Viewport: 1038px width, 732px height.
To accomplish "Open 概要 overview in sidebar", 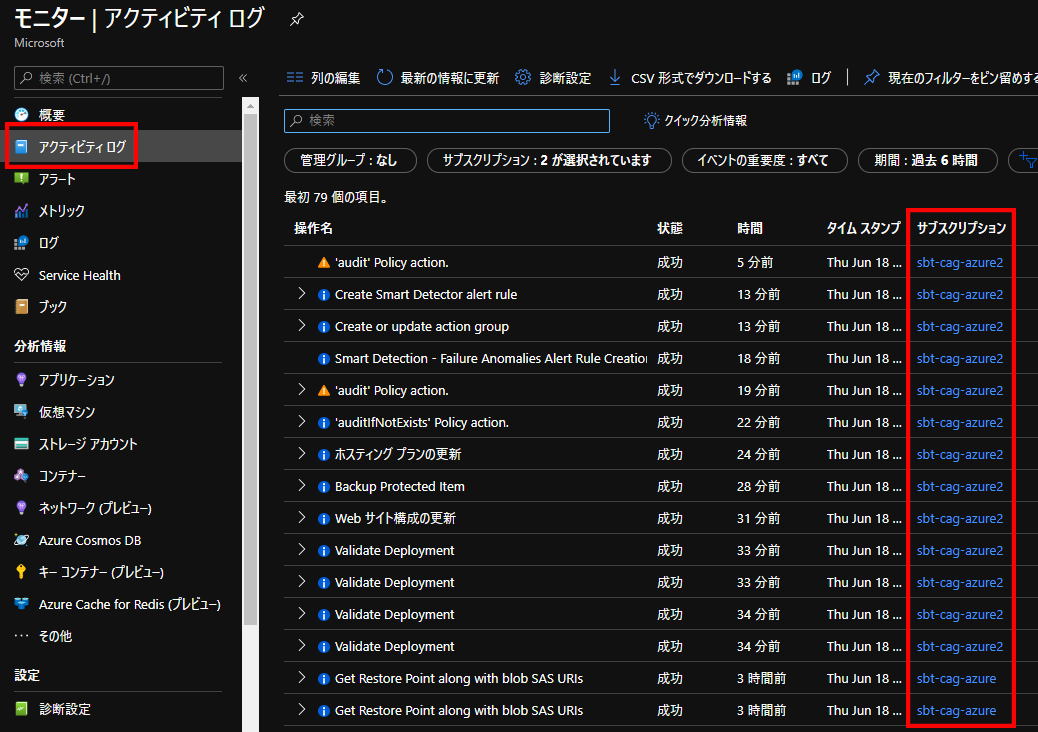I will click(x=51, y=115).
